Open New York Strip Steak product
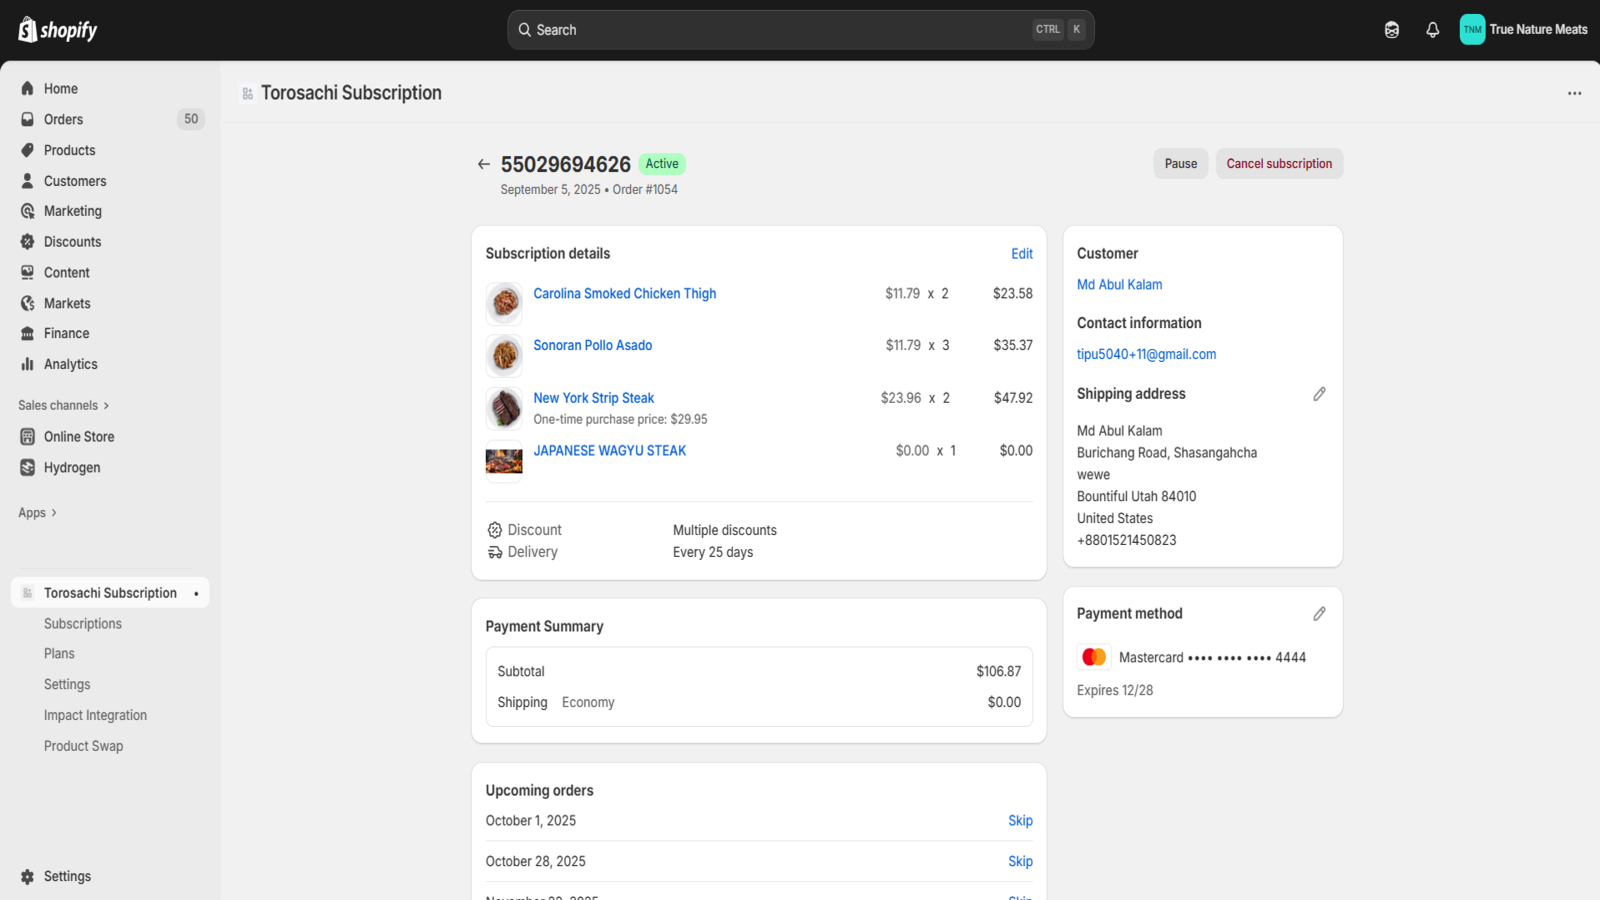This screenshot has height=900, width=1600. point(594,398)
